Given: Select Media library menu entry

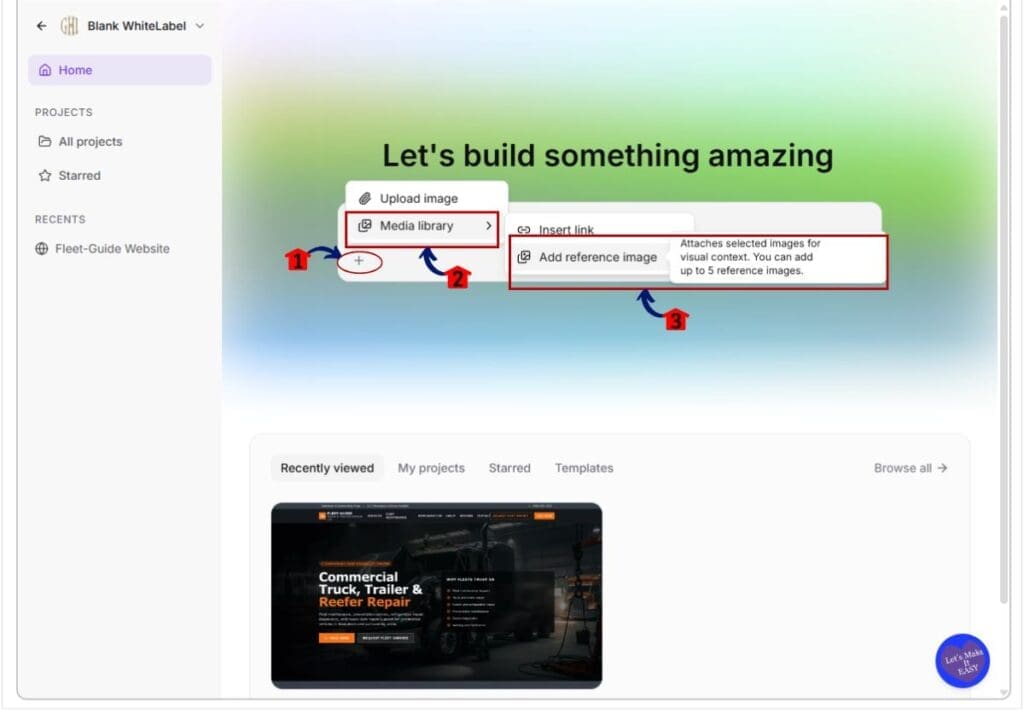Looking at the screenshot, I should [422, 226].
